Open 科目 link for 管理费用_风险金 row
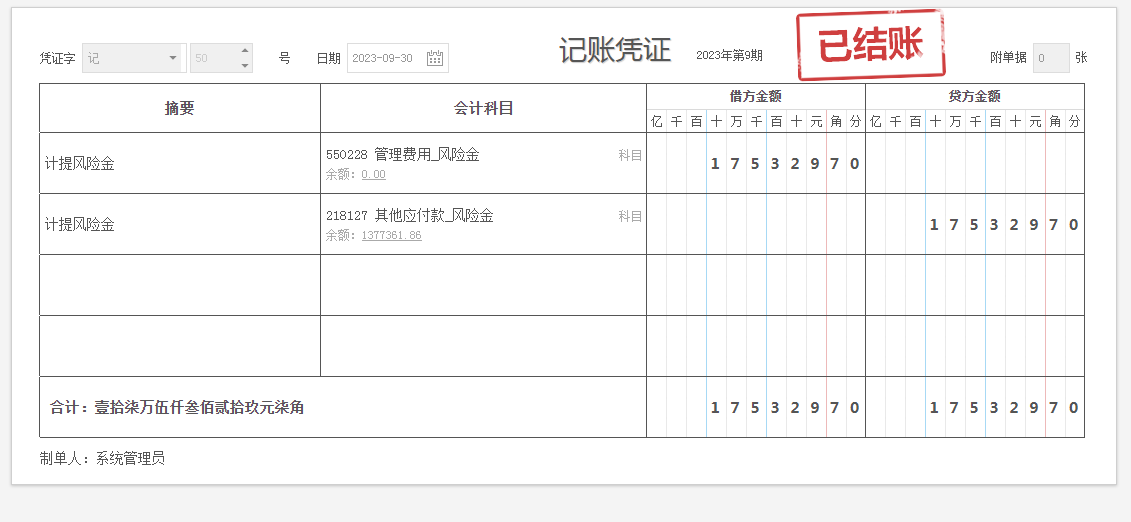The image size is (1131, 522). point(630,155)
